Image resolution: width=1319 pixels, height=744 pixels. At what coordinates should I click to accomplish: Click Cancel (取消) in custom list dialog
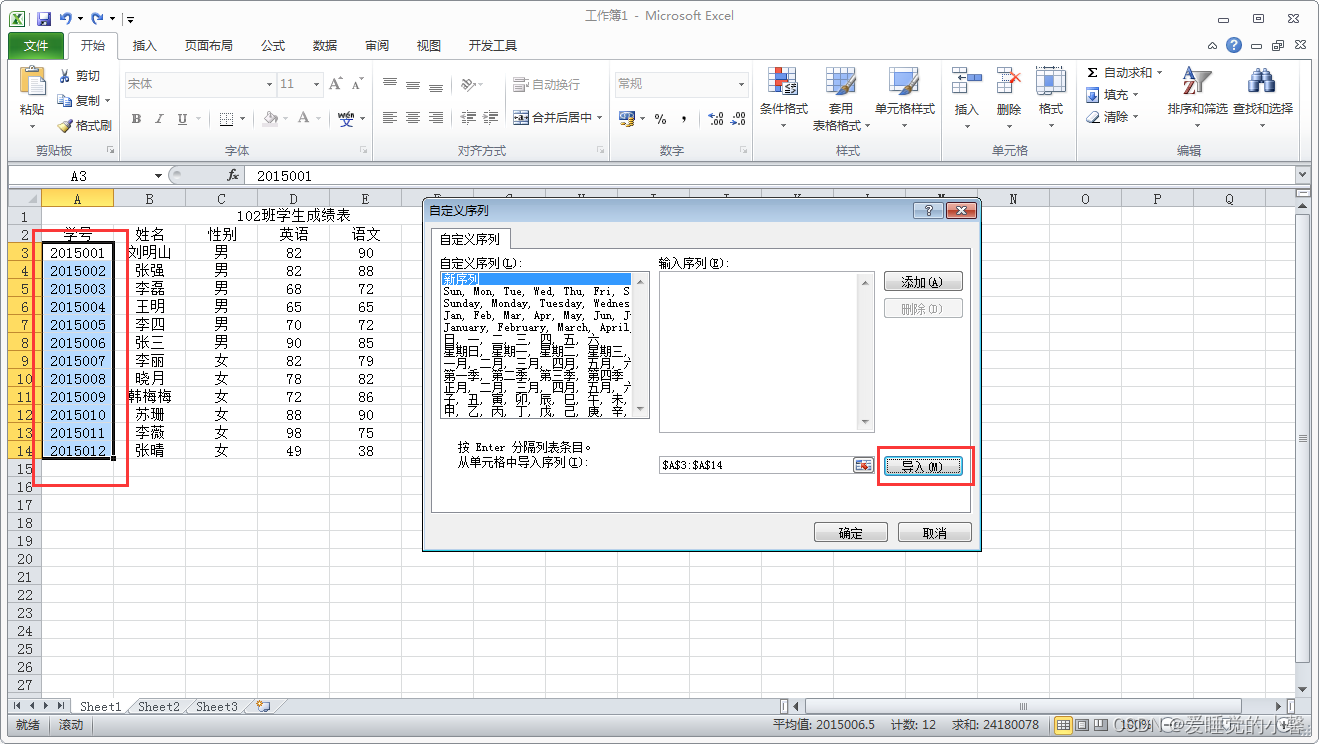click(935, 533)
